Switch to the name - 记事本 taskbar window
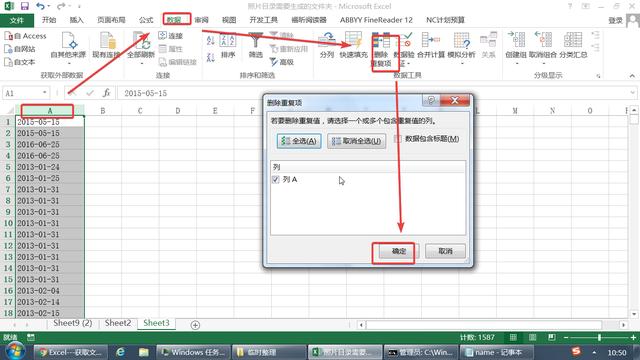The height and width of the screenshot is (360, 640). (496, 352)
